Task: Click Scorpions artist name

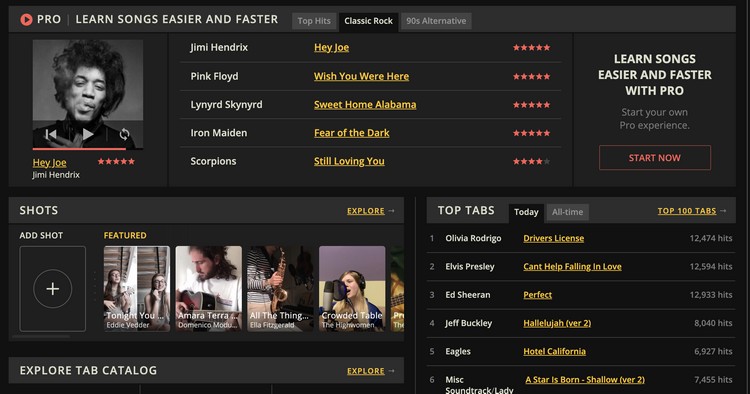Action: [x=213, y=161]
